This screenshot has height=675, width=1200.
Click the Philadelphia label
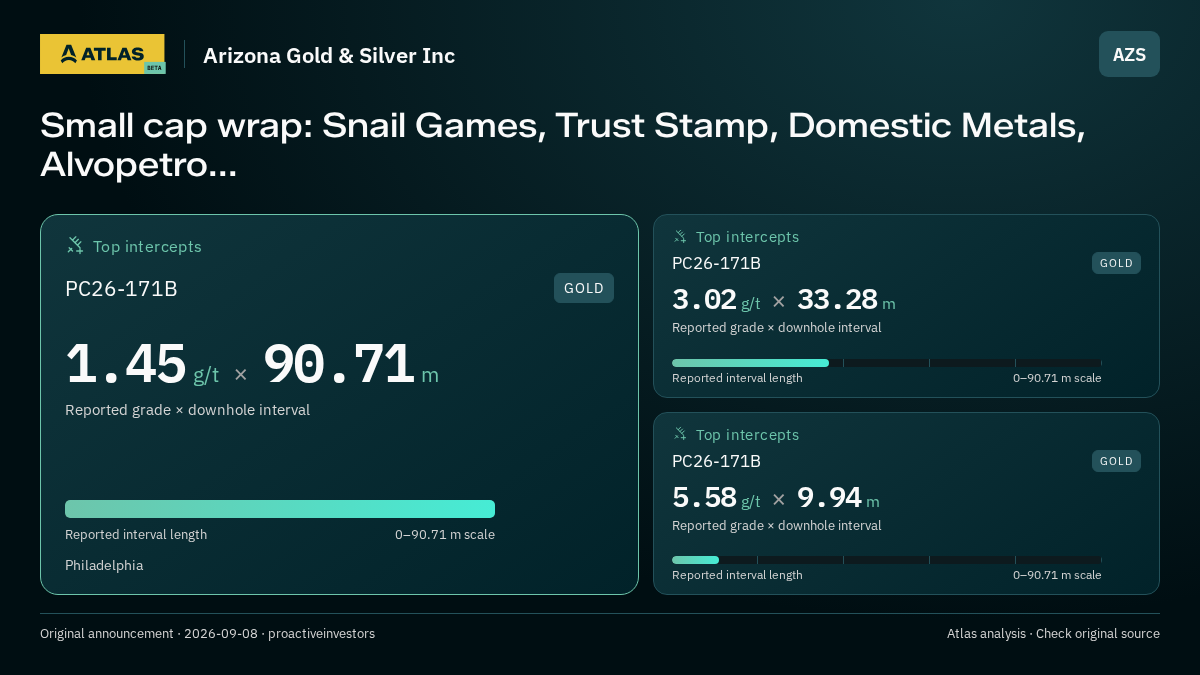(104, 565)
